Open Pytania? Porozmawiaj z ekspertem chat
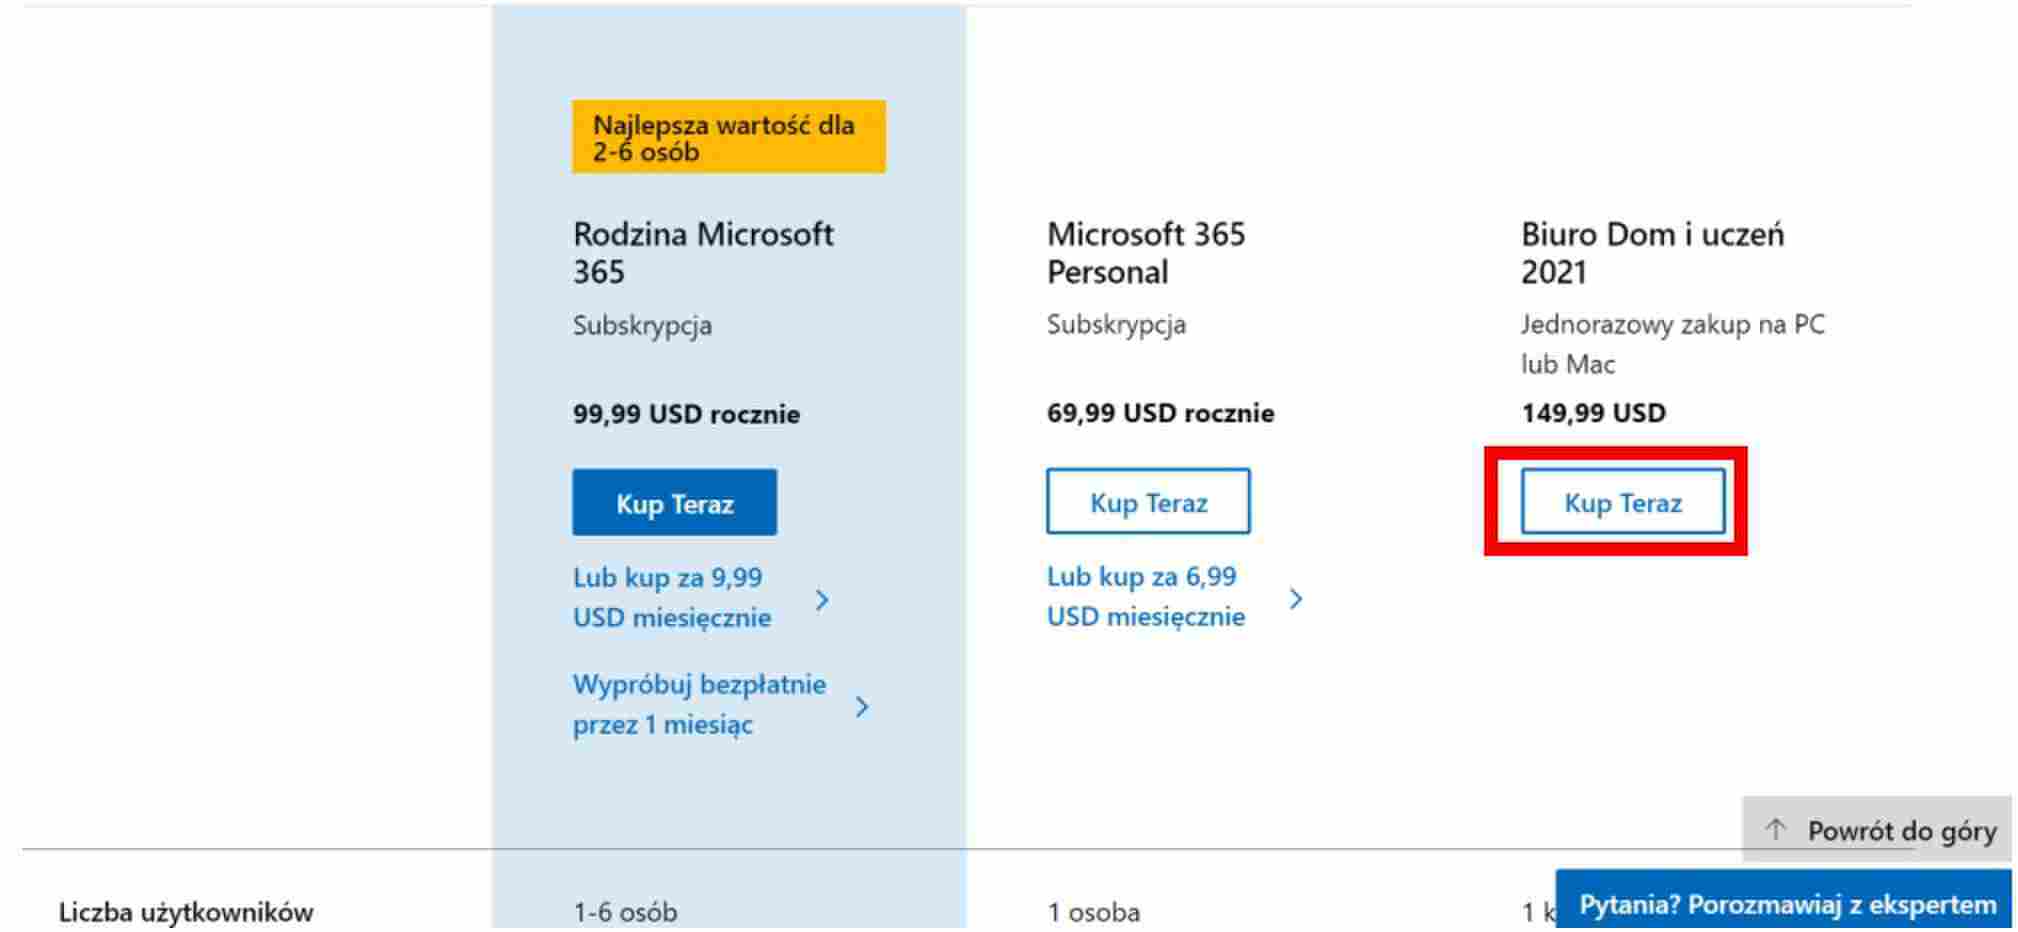This screenshot has height=932, width=2018. tap(1784, 903)
